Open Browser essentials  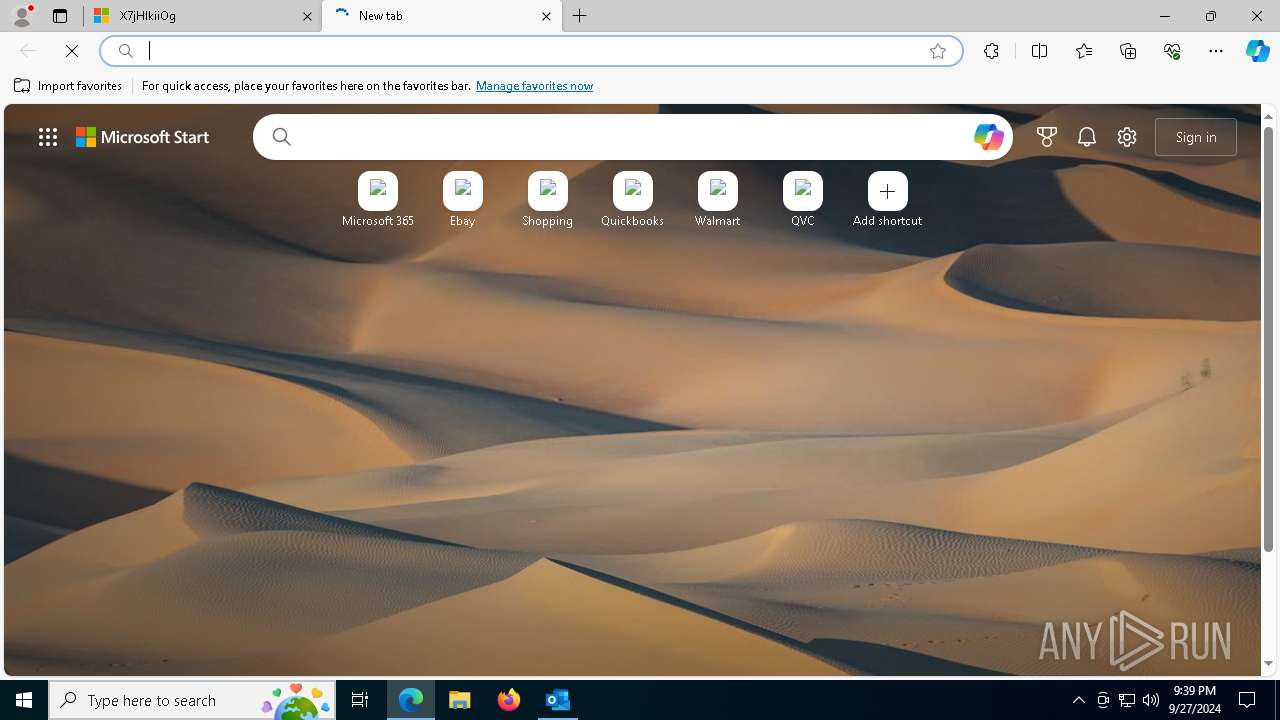[1172, 51]
